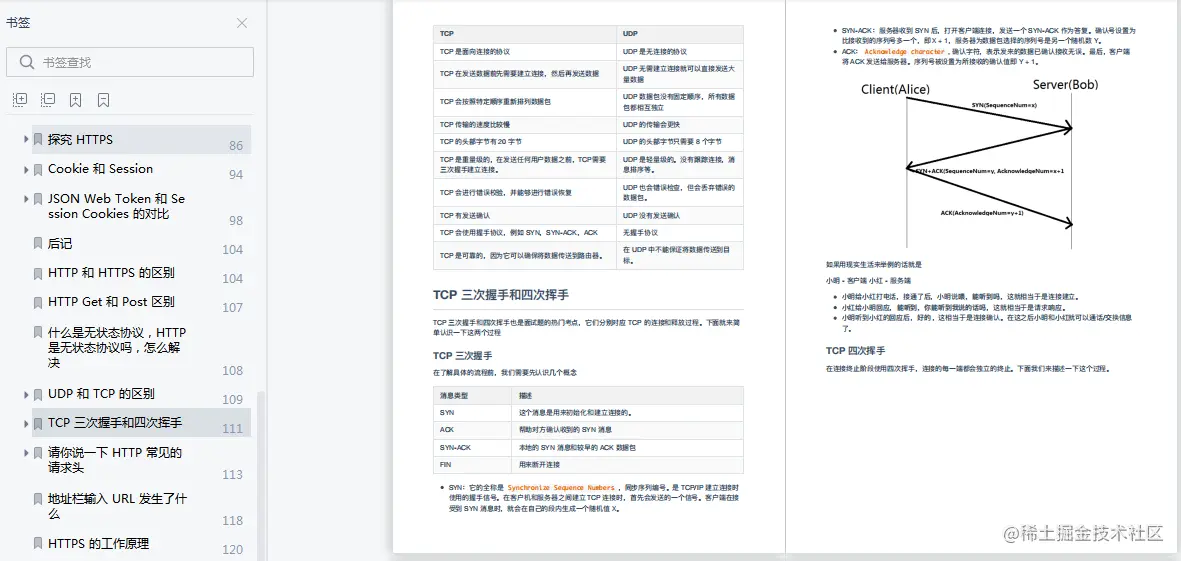
Task: Expand the Cookie 和 Session bookmark
Action: (x=26, y=169)
